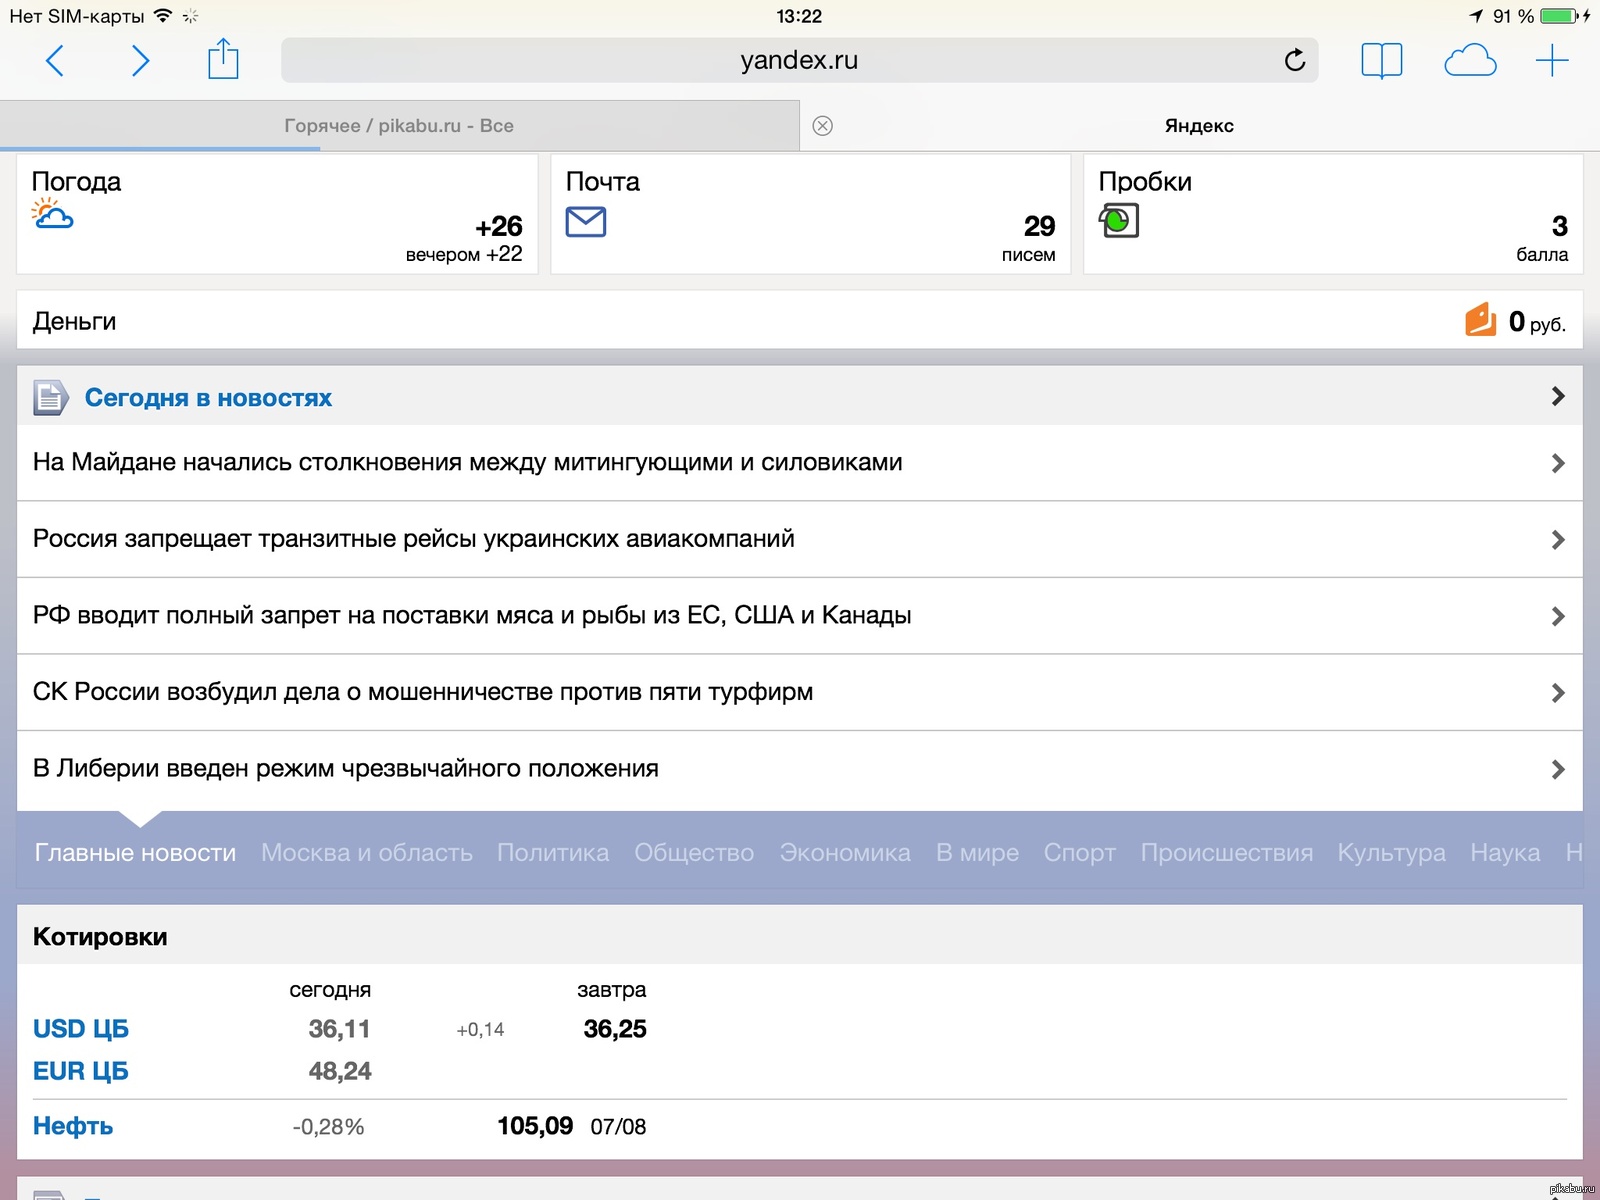The height and width of the screenshot is (1200, 1600).
Task: Click the Деньги wallet icon
Action: pyautogui.click(x=1480, y=320)
